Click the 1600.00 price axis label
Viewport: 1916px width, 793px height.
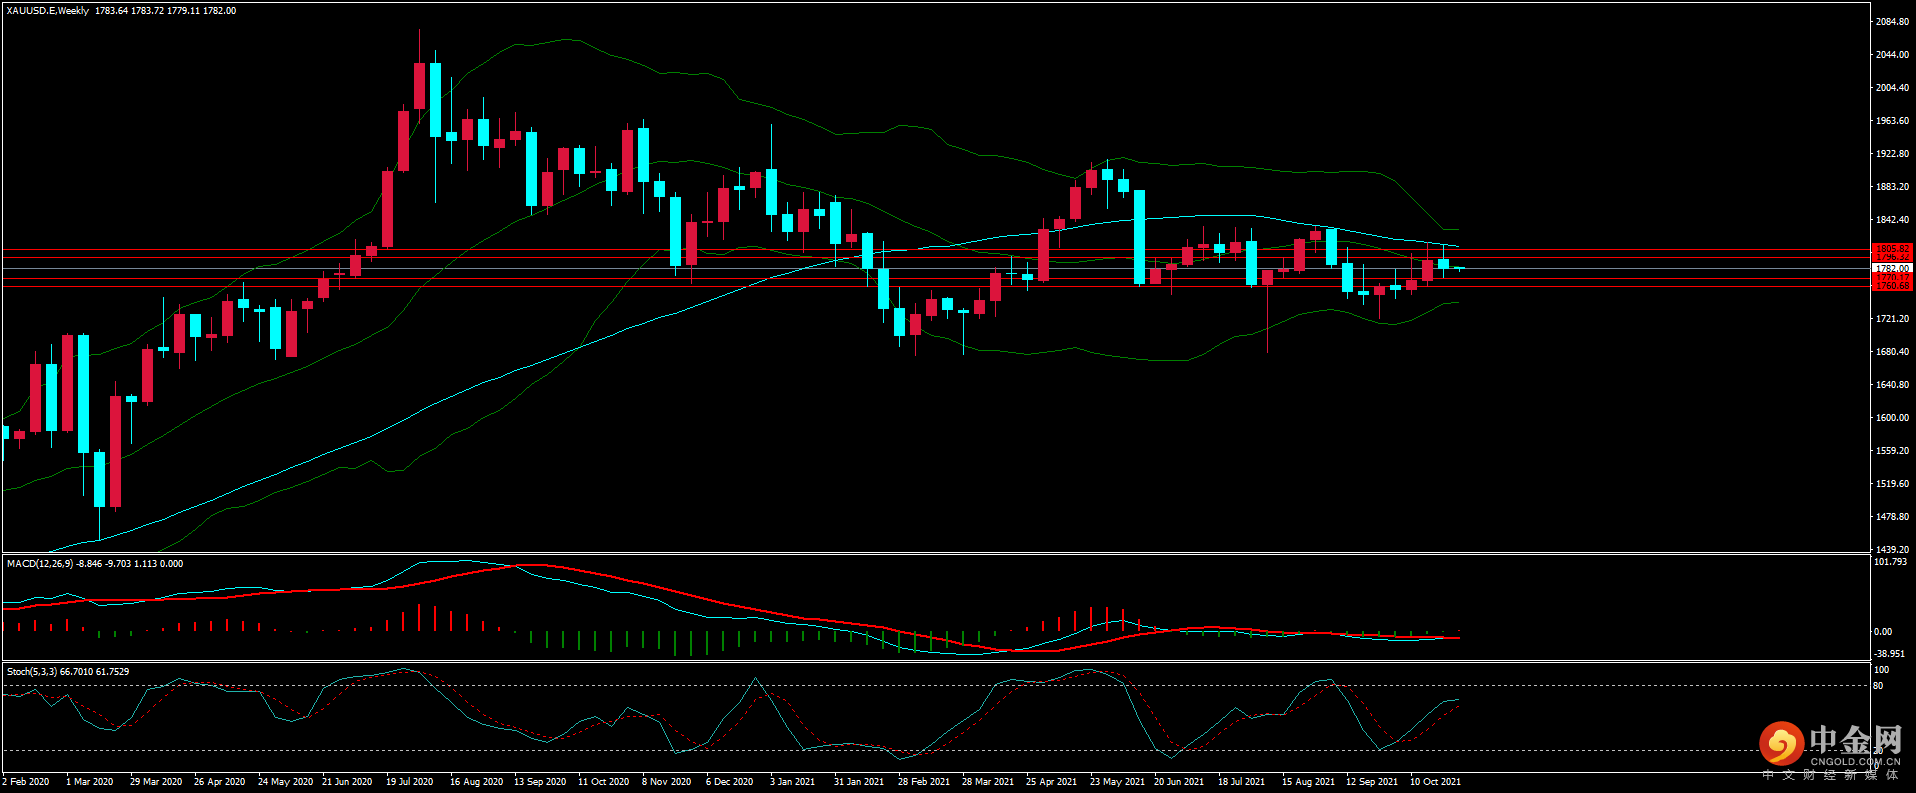(1892, 418)
